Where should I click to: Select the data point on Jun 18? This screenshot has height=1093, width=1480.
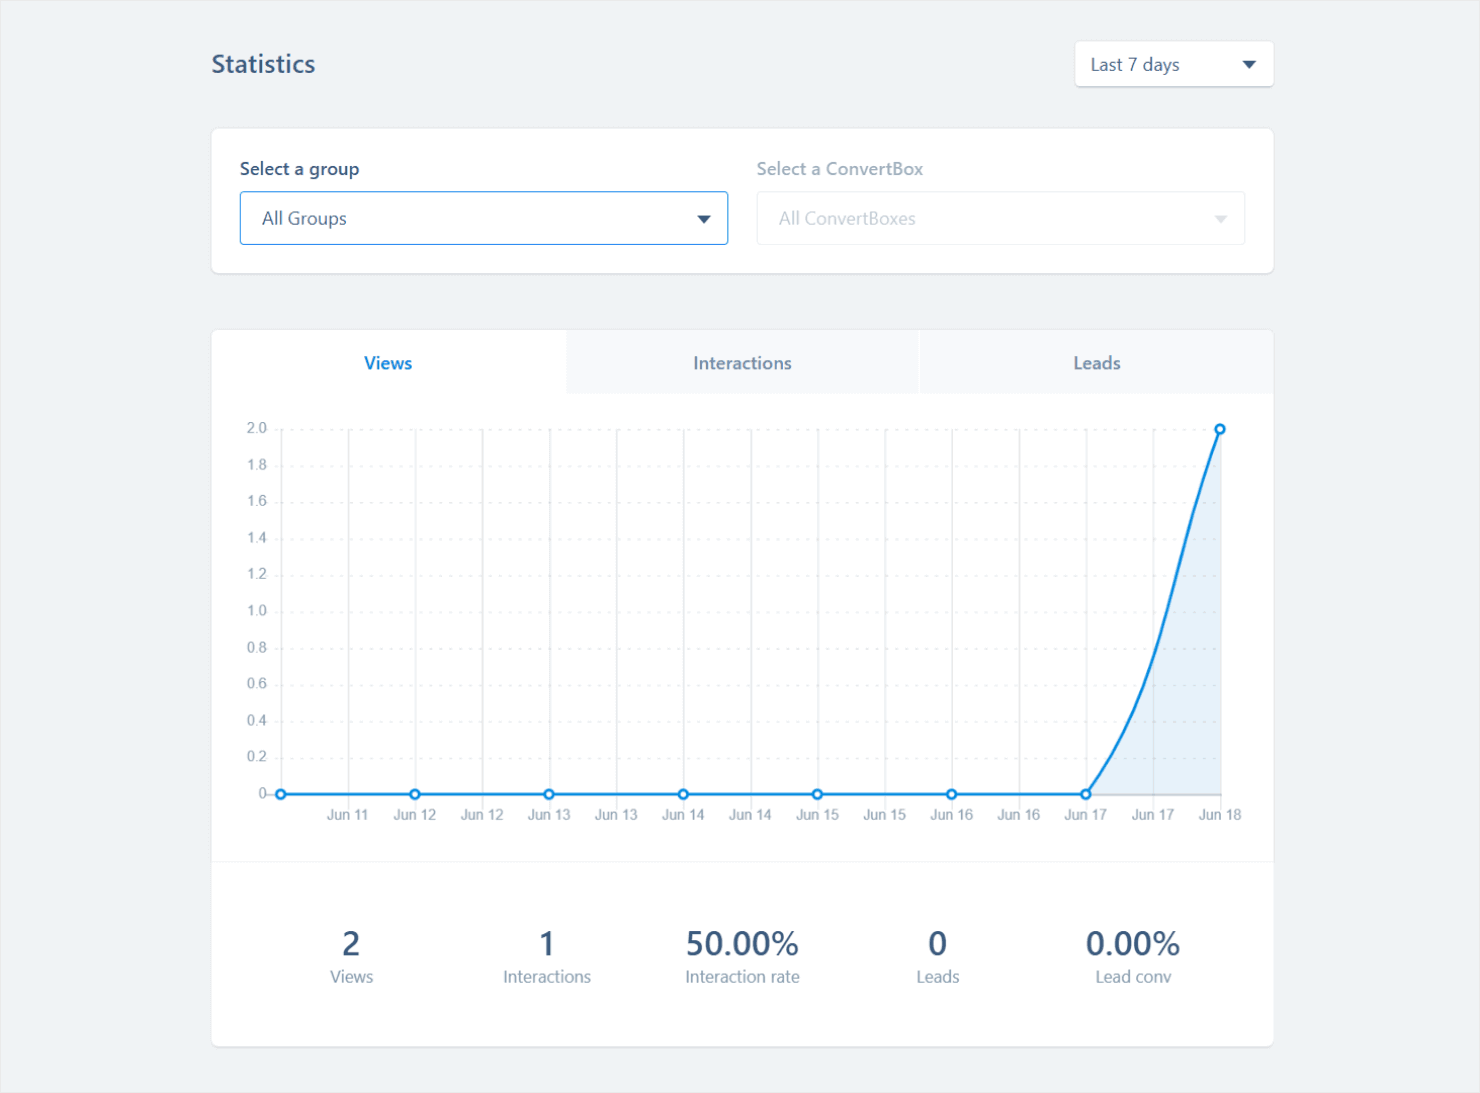[x=1219, y=428]
